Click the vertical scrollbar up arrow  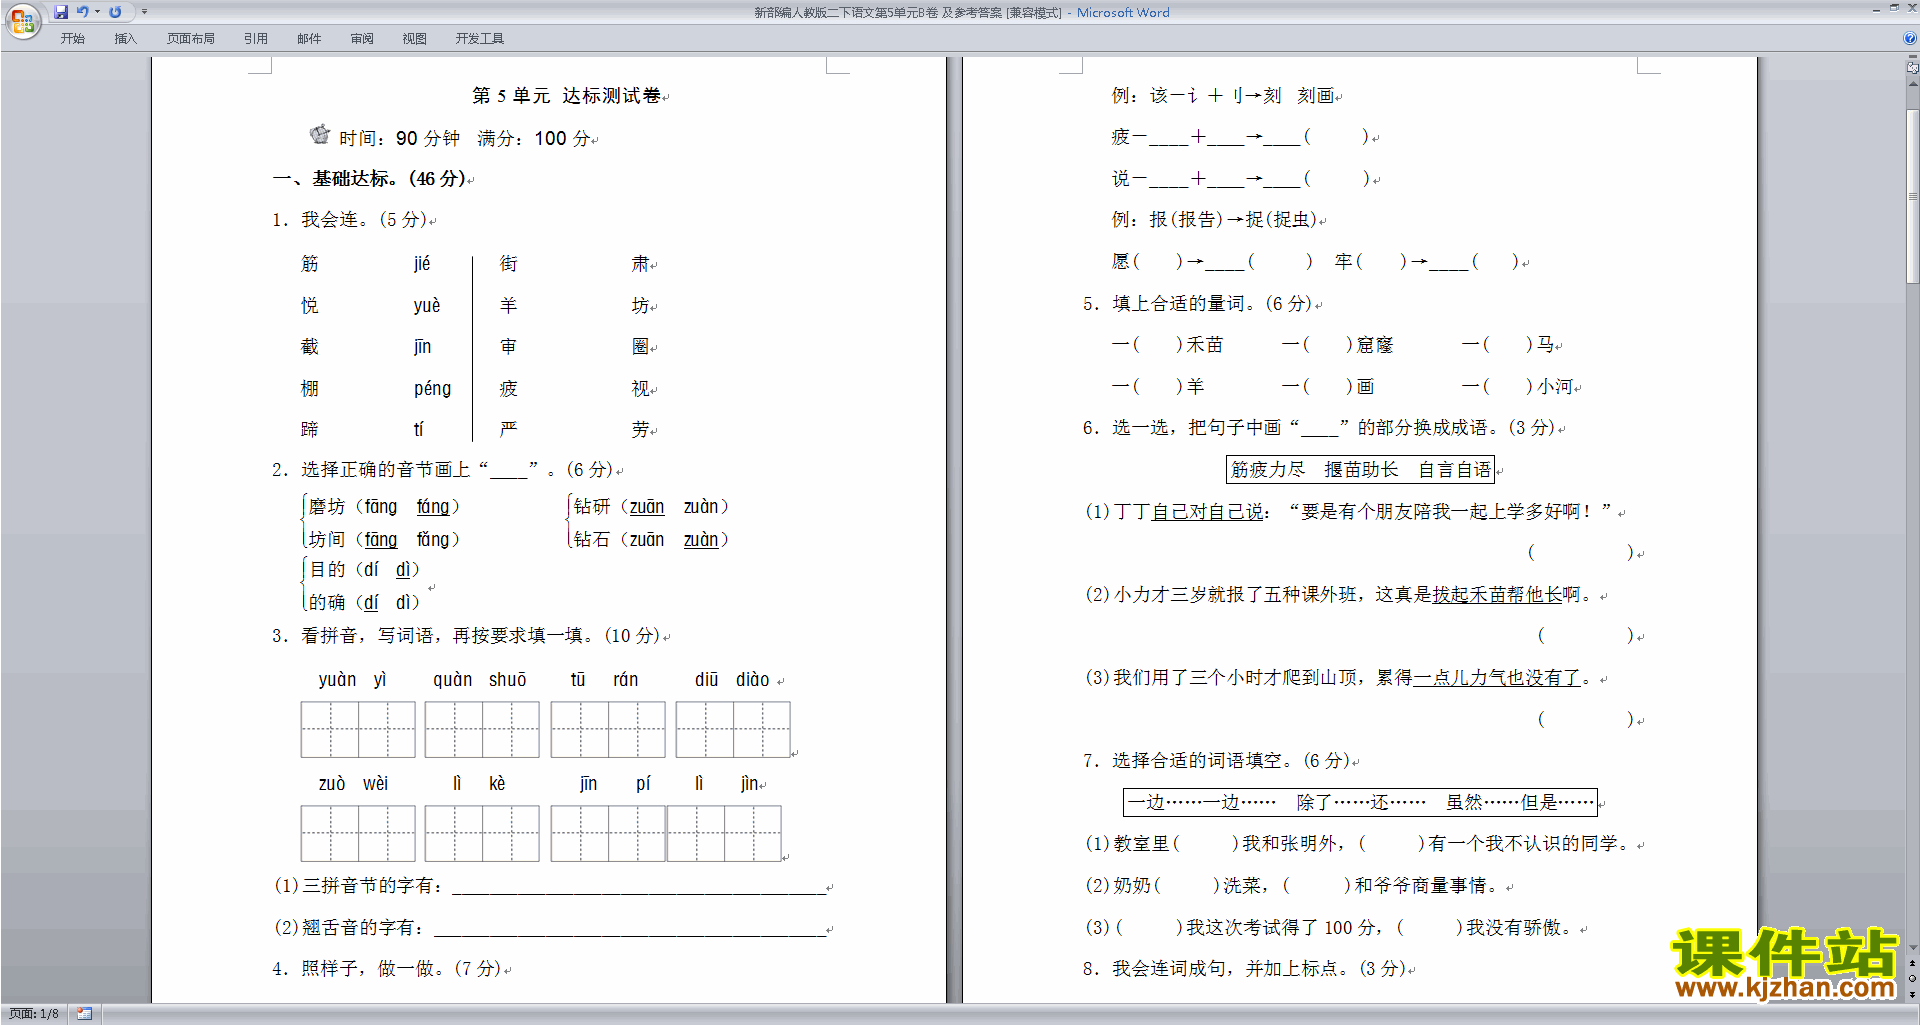[x=1912, y=84]
